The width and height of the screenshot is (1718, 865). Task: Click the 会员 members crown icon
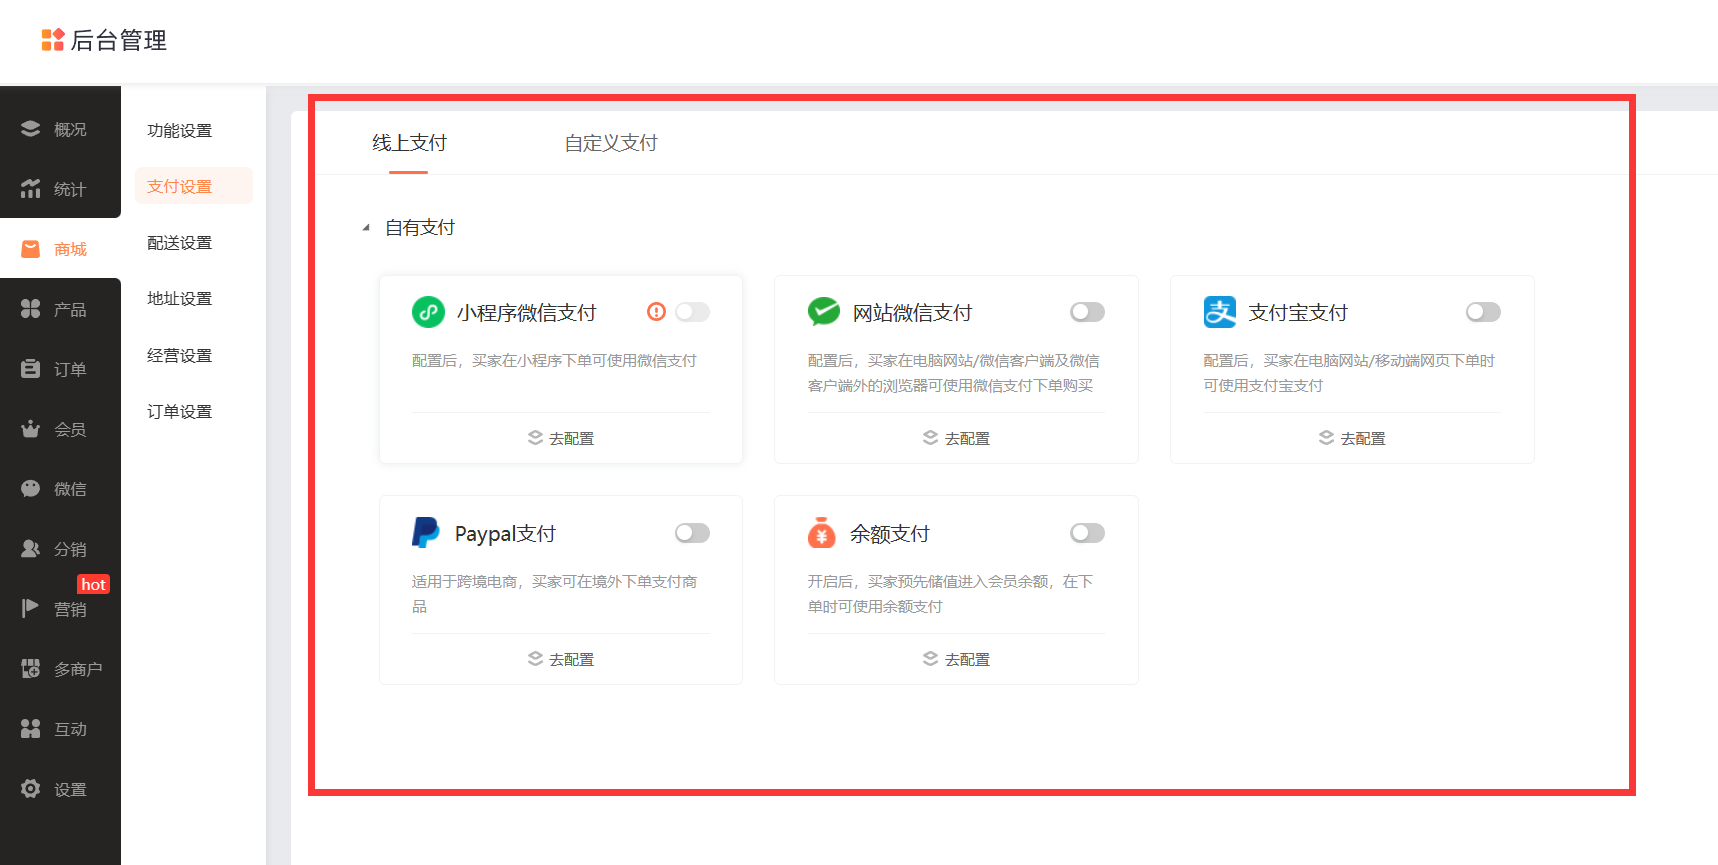coord(31,429)
